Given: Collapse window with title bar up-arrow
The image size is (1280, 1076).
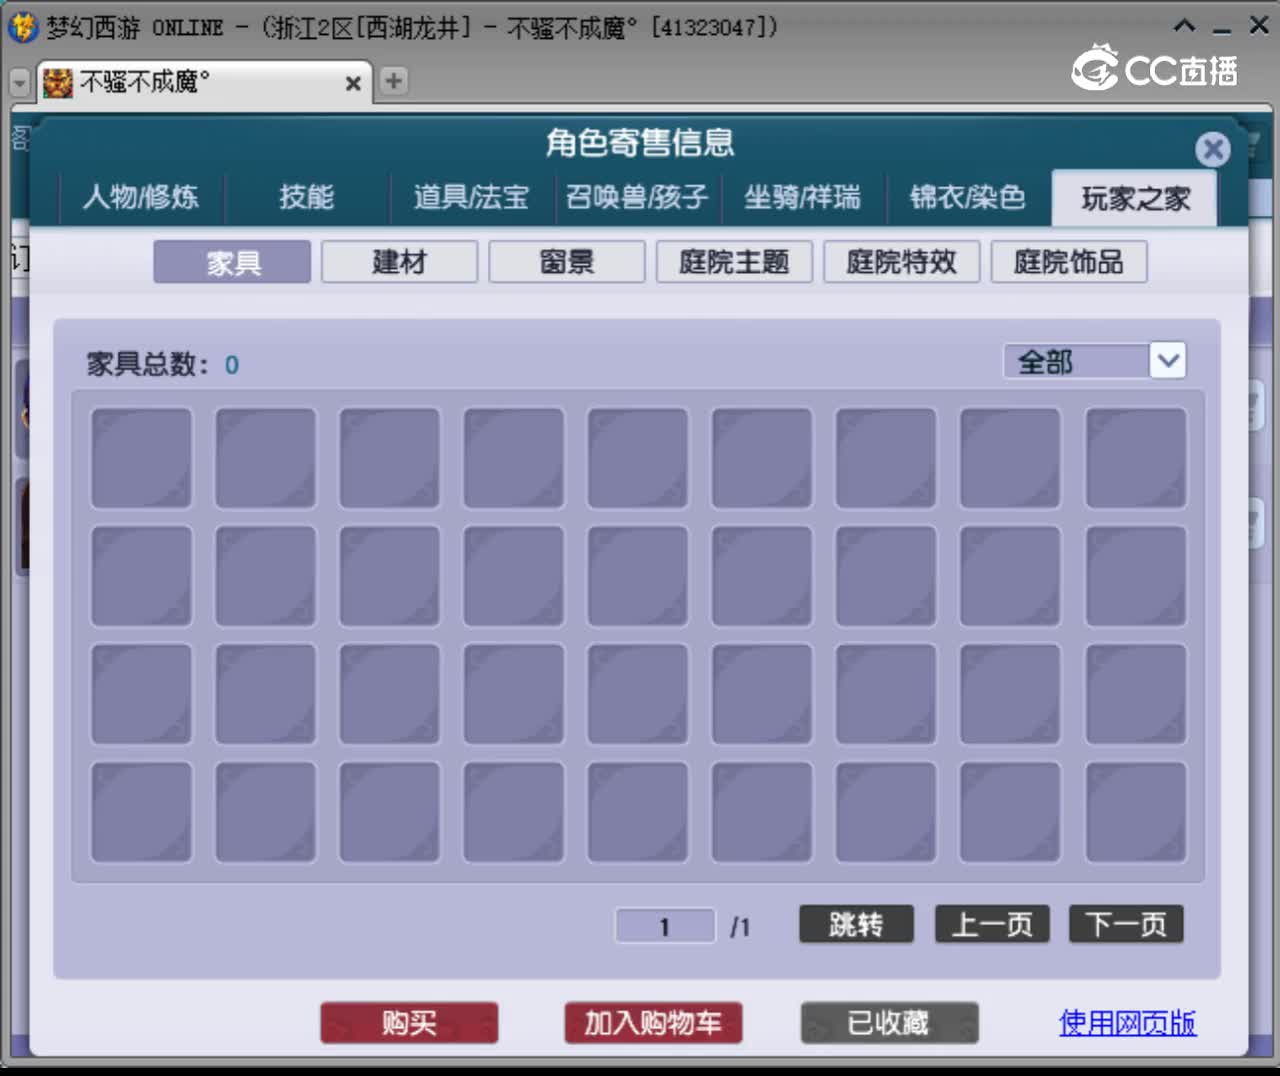Looking at the screenshot, I should 1184,26.
